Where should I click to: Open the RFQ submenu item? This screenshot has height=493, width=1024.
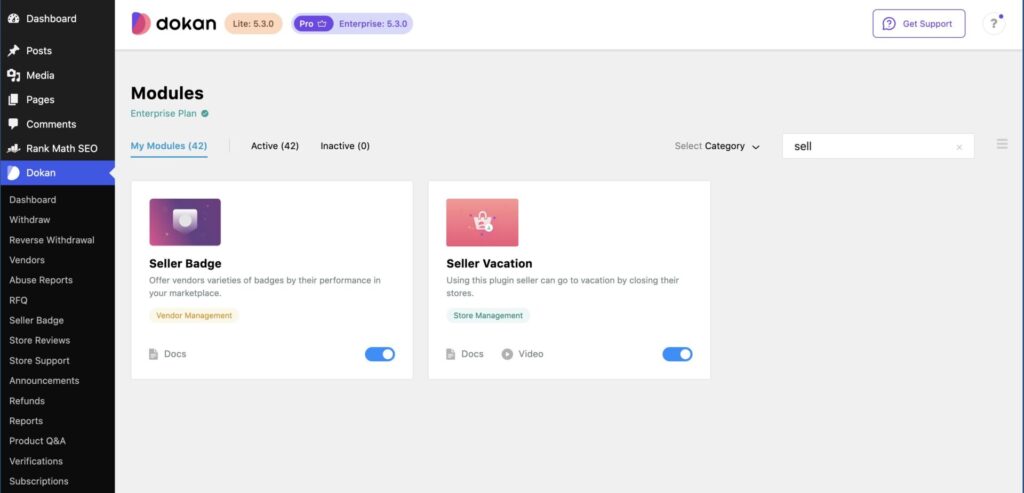[18, 300]
